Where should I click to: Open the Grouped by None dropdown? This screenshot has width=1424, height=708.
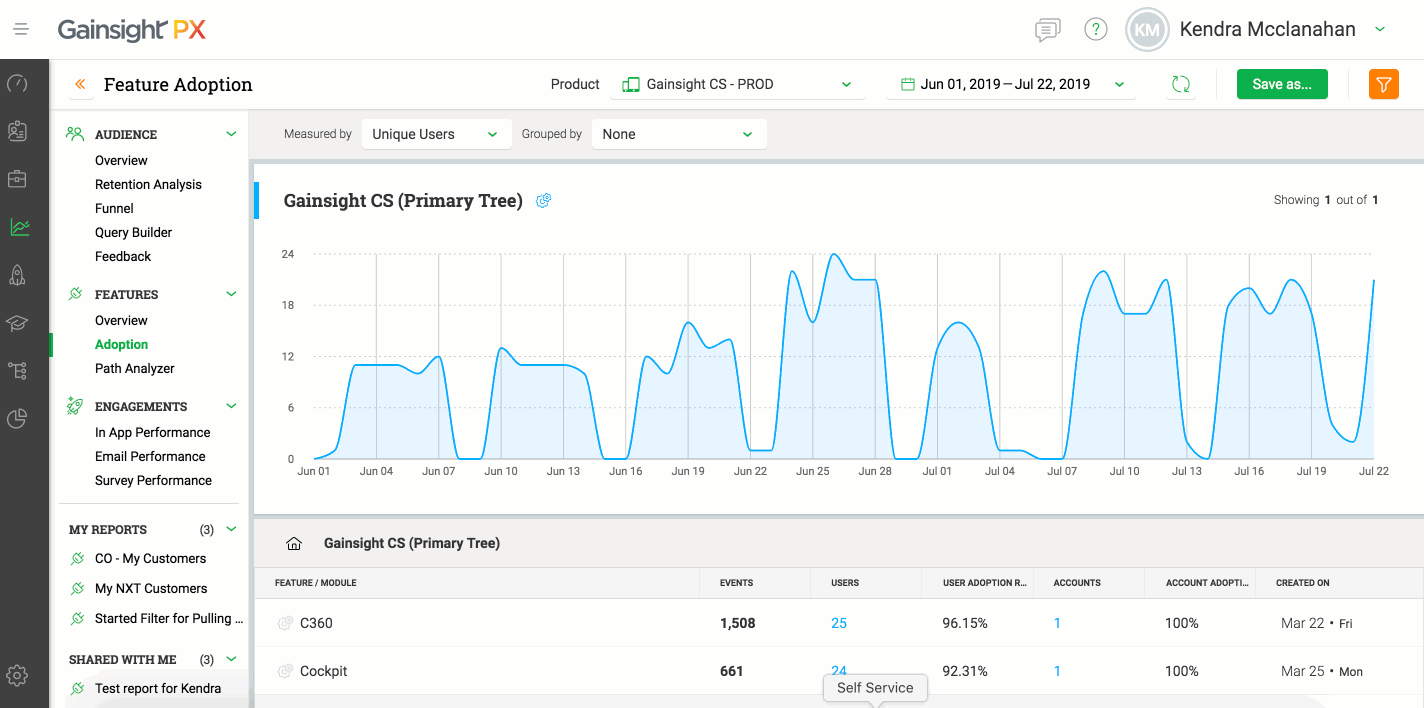(678, 134)
